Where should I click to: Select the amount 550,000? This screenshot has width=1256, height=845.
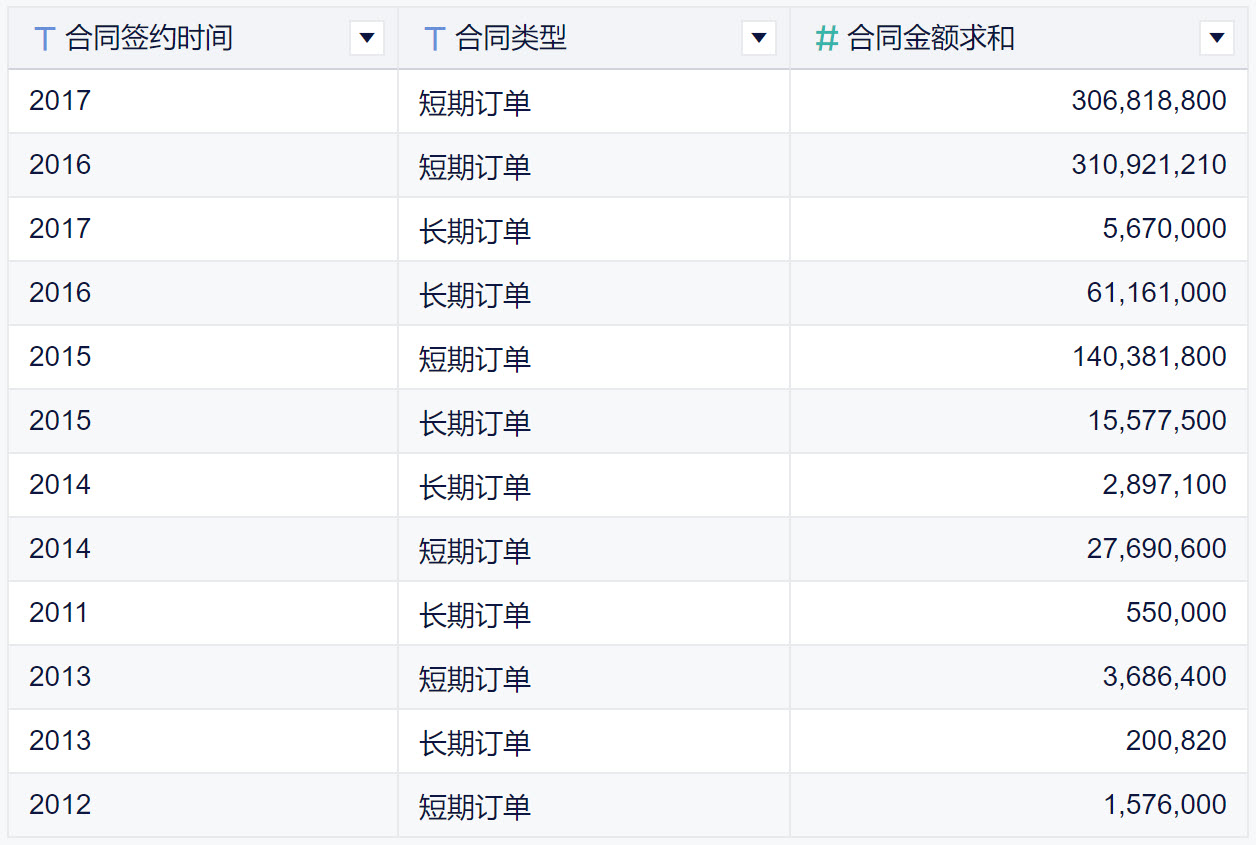(x=1176, y=613)
